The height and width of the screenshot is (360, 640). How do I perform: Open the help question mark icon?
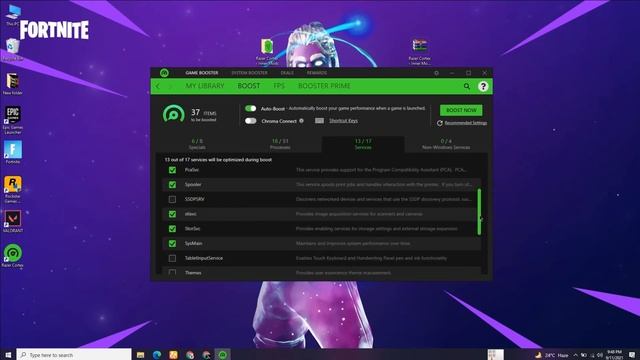pyautogui.click(x=483, y=86)
